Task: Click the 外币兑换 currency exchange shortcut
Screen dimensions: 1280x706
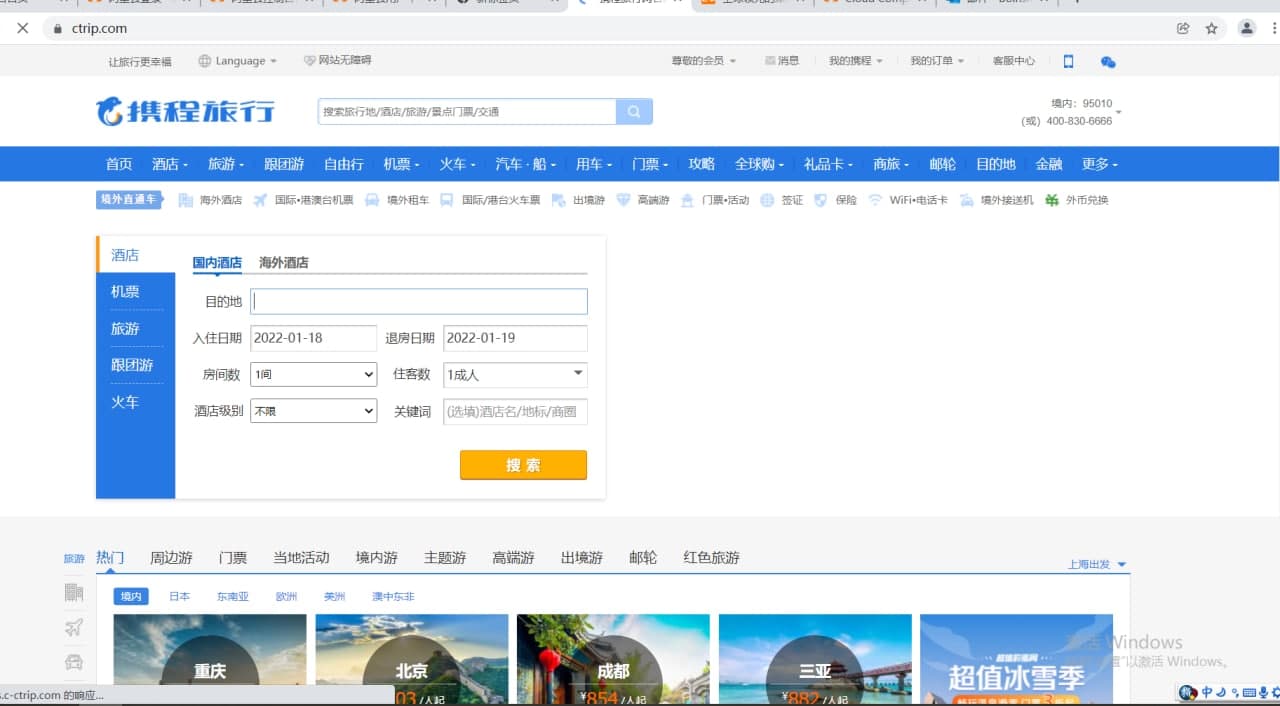Action: (1077, 200)
